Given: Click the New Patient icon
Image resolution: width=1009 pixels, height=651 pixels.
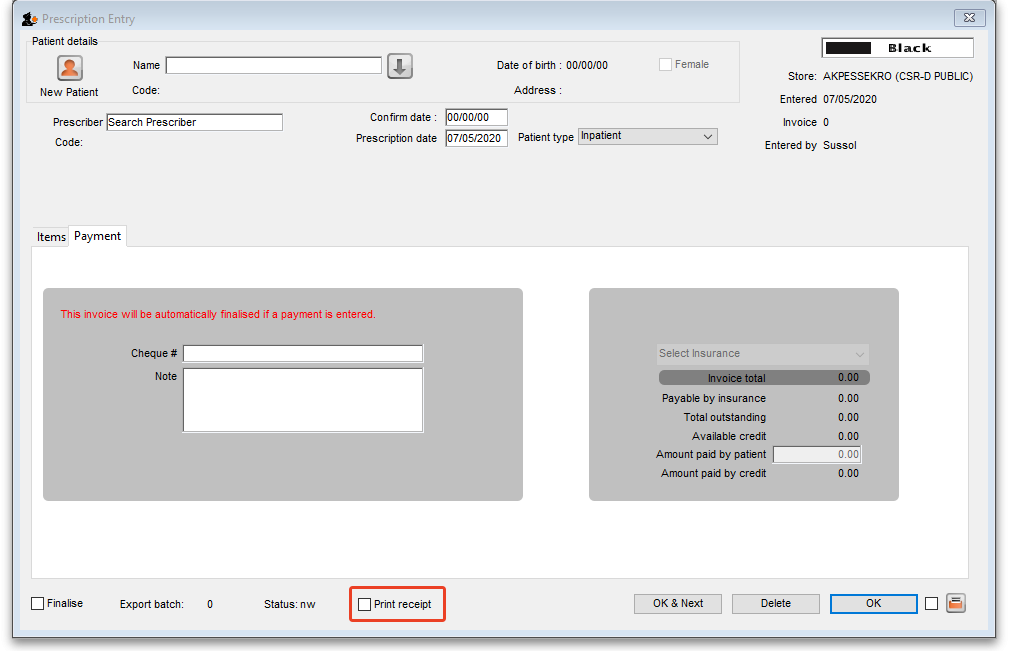Looking at the screenshot, I should pyautogui.click(x=69, y=68).
